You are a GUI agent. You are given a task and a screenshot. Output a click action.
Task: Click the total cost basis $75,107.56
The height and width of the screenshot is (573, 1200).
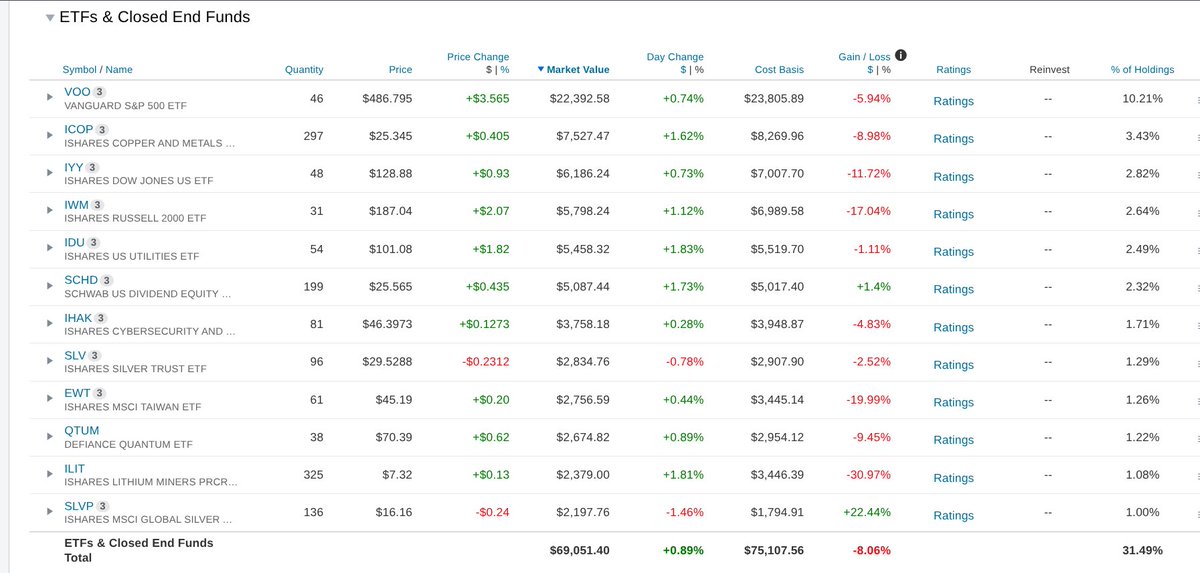[774, 549]
